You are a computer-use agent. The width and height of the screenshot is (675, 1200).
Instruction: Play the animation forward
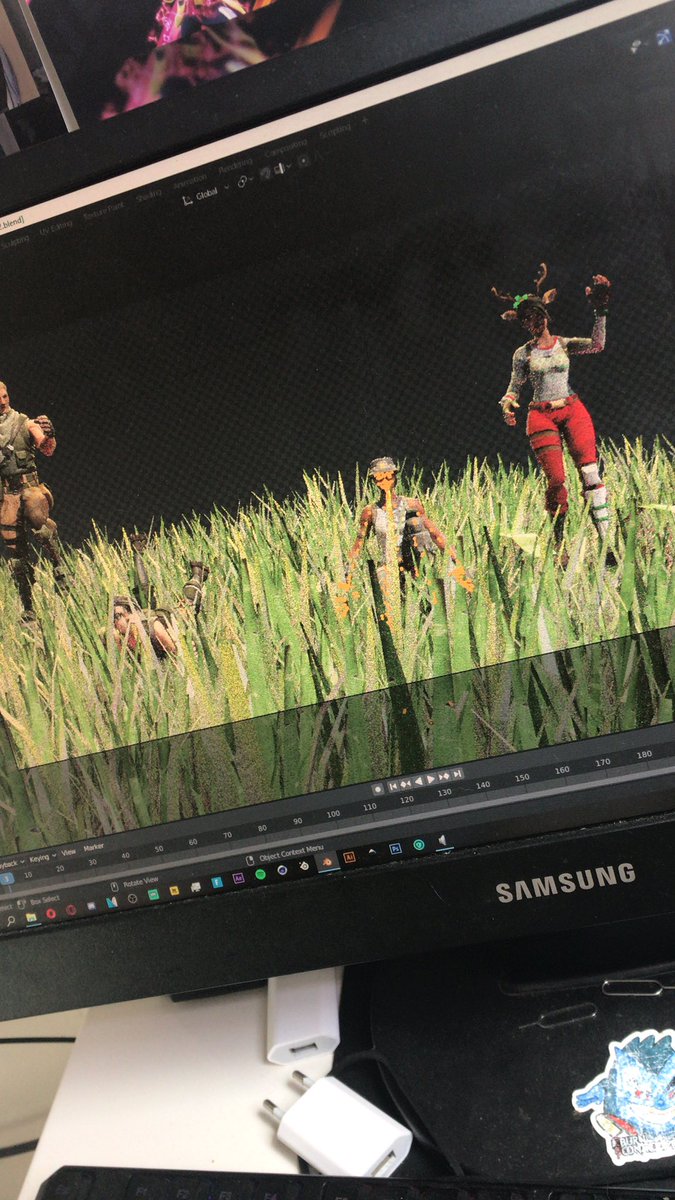(431, 779)
